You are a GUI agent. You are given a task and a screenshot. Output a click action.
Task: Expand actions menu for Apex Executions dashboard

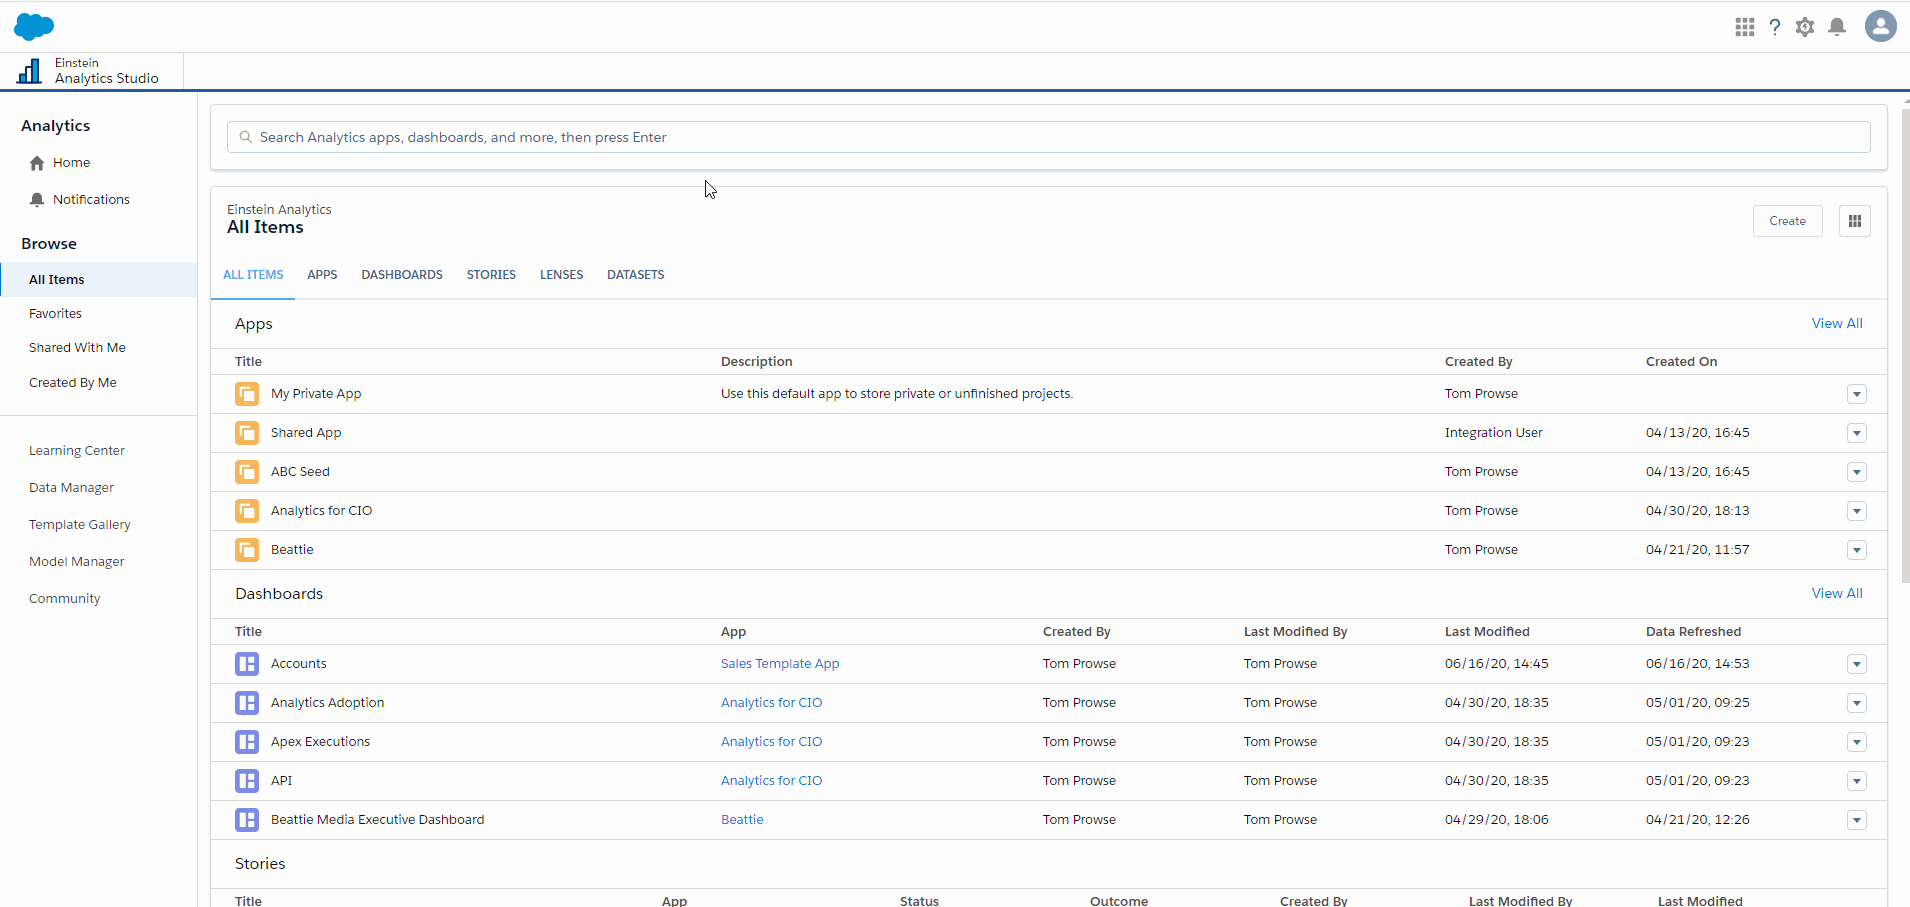pos(1857,742)
